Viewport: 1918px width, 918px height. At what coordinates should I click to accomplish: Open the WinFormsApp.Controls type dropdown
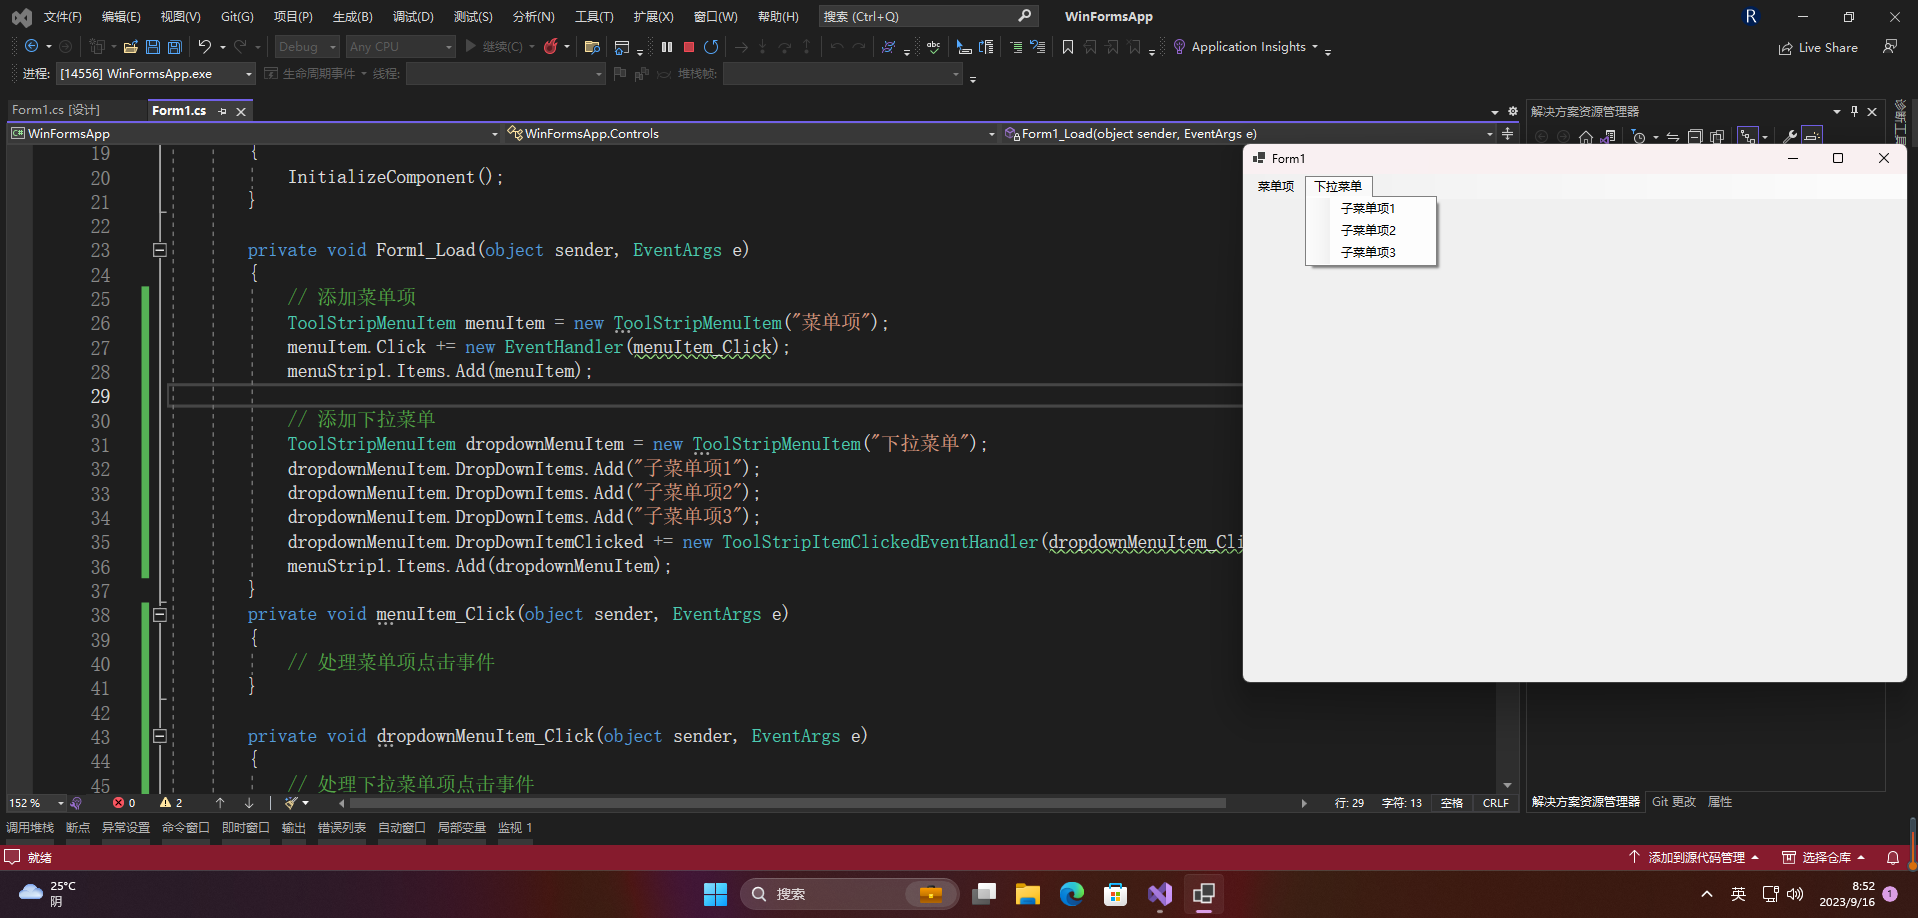click(x=751, y=133)
